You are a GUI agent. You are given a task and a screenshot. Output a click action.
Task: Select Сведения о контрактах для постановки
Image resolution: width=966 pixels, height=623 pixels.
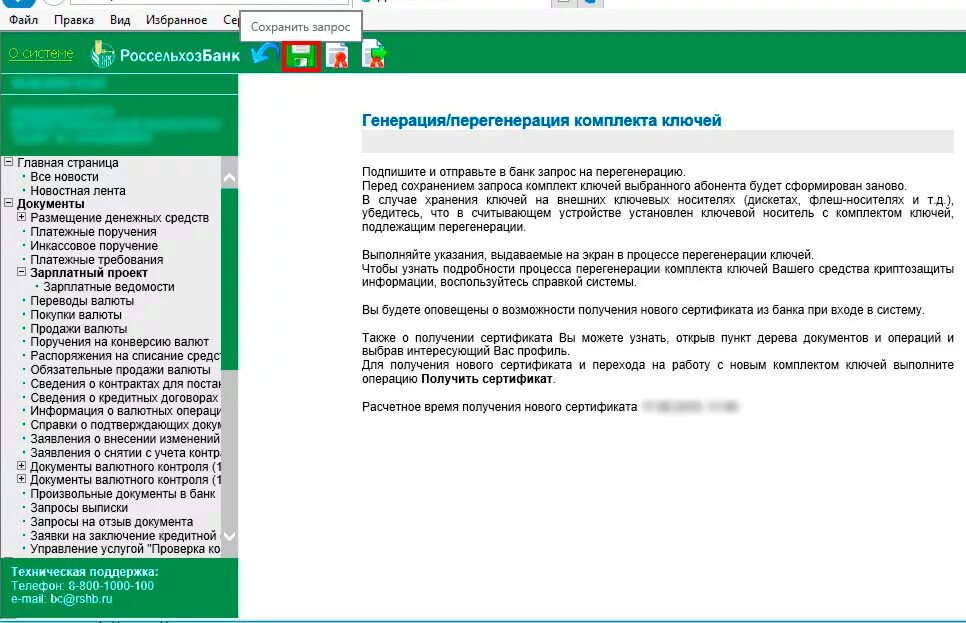point(125,383)
